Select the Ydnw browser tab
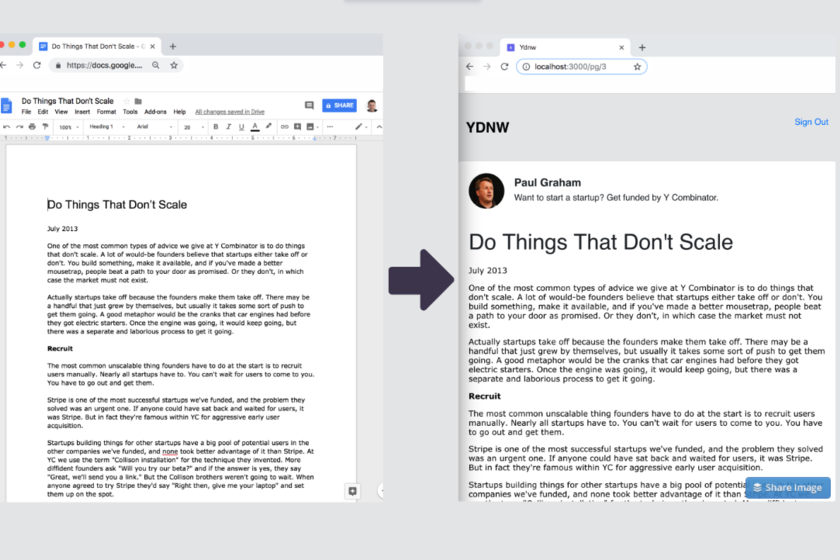This screenshot has height=560, width=840. click(565, 47)
